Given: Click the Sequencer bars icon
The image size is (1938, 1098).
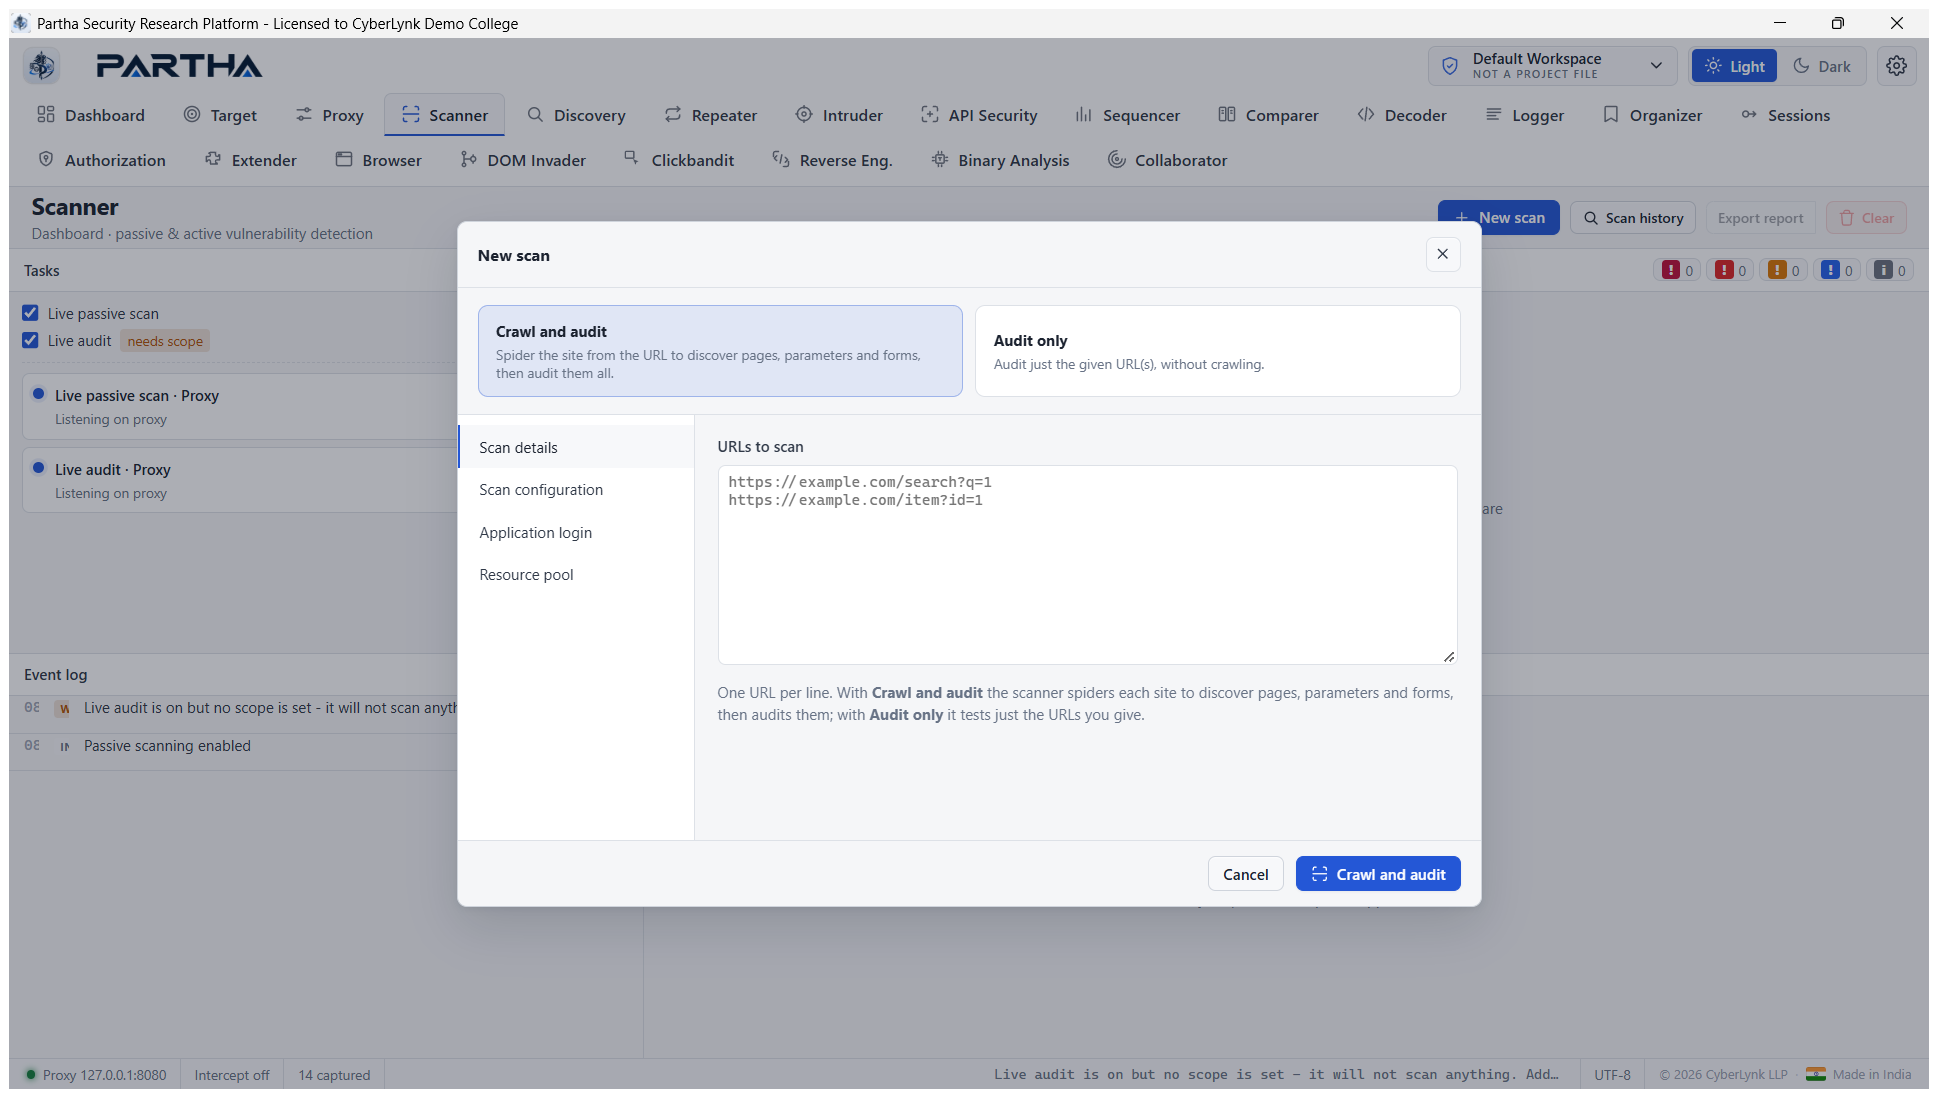Looking at the screenshot, I should [1084, 115].
